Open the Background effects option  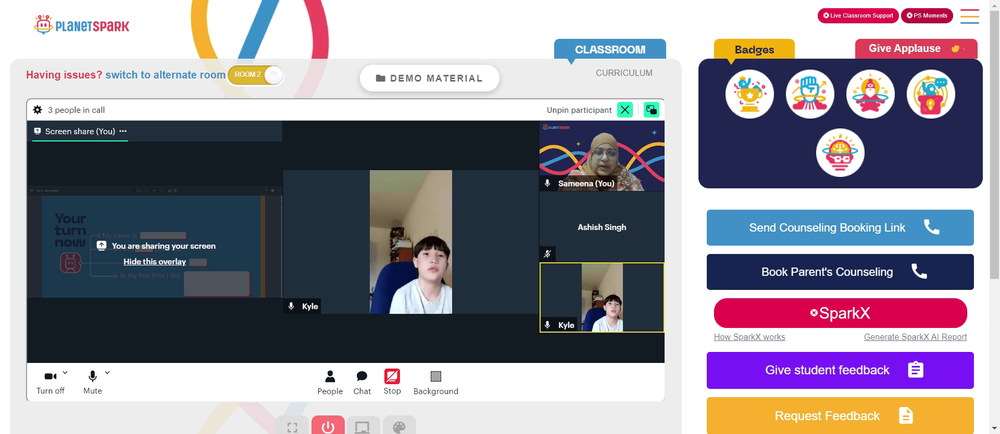(x=436, y=383)
